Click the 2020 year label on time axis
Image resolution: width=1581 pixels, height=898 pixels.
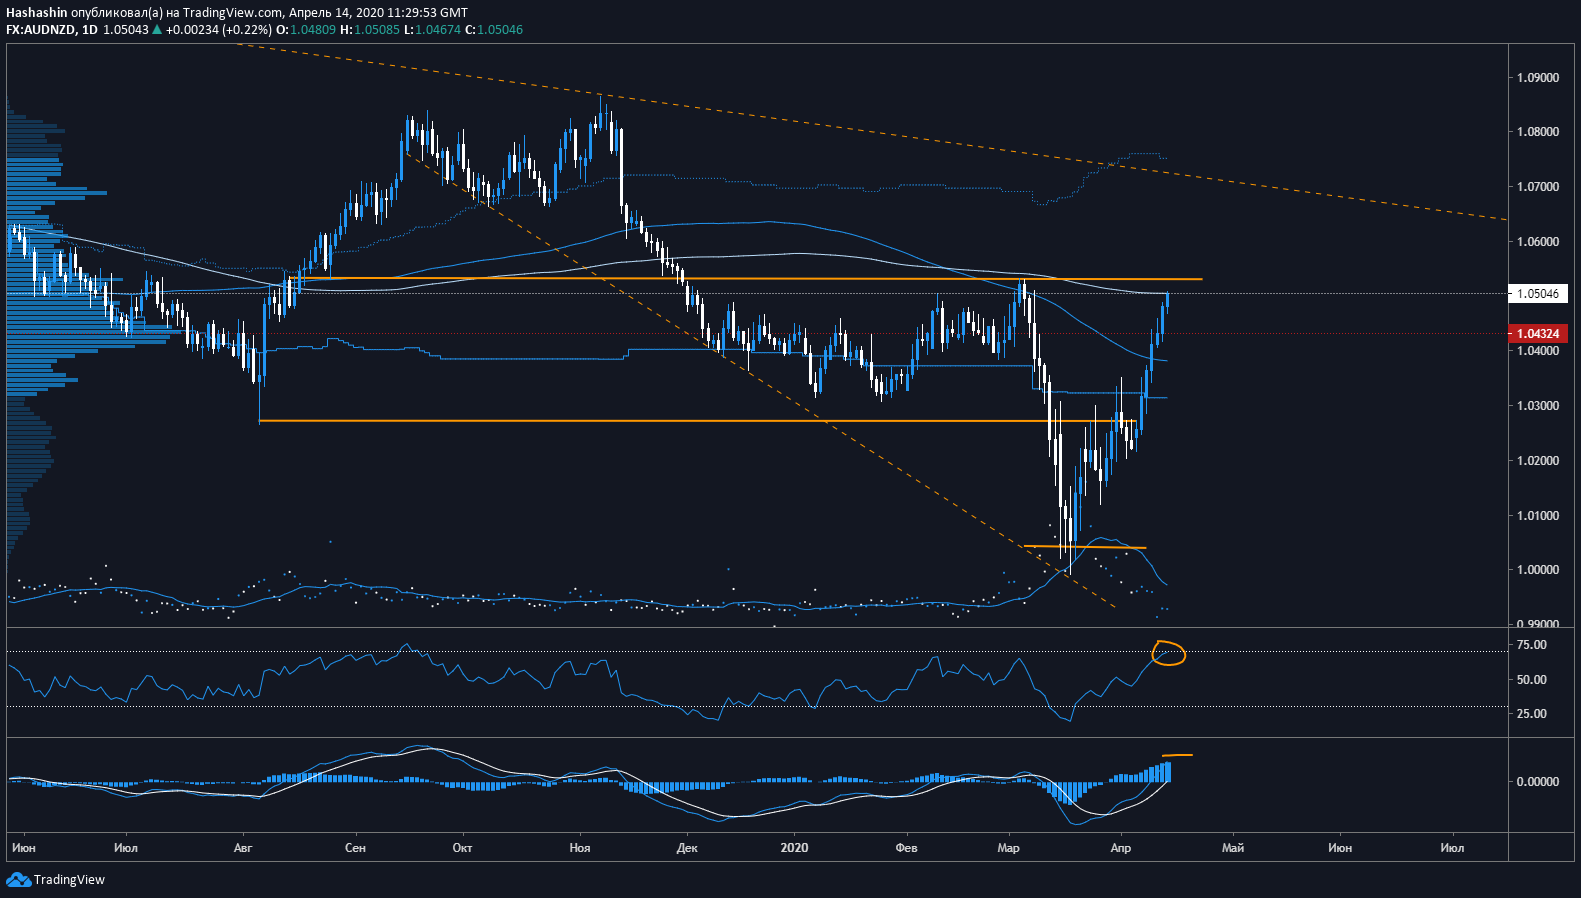(x=794, y=848)
